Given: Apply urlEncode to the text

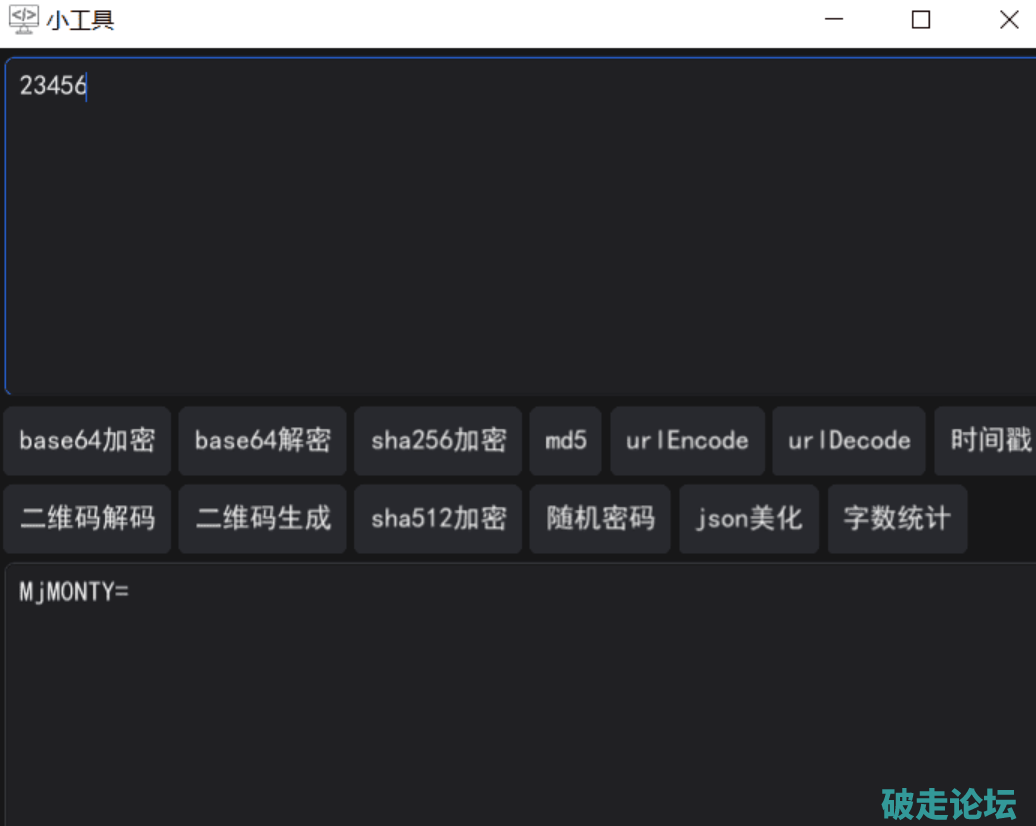Looking at the screenshot, I should (x=687, y=441).
